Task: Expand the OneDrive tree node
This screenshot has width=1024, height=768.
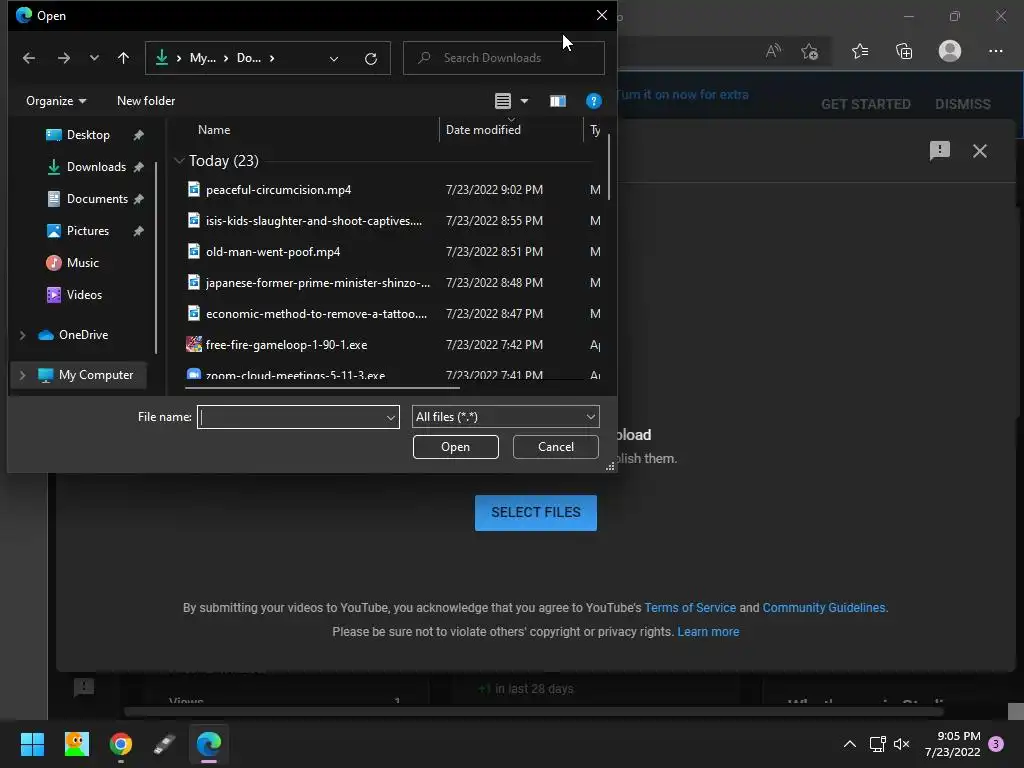Action: click(x=22, y=335)
